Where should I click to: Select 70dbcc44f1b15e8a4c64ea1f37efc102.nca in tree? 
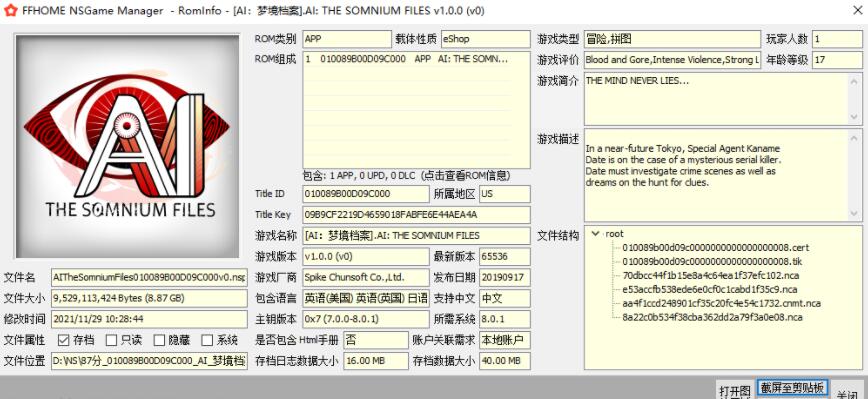pyautogui.click(x=711, y=275)
